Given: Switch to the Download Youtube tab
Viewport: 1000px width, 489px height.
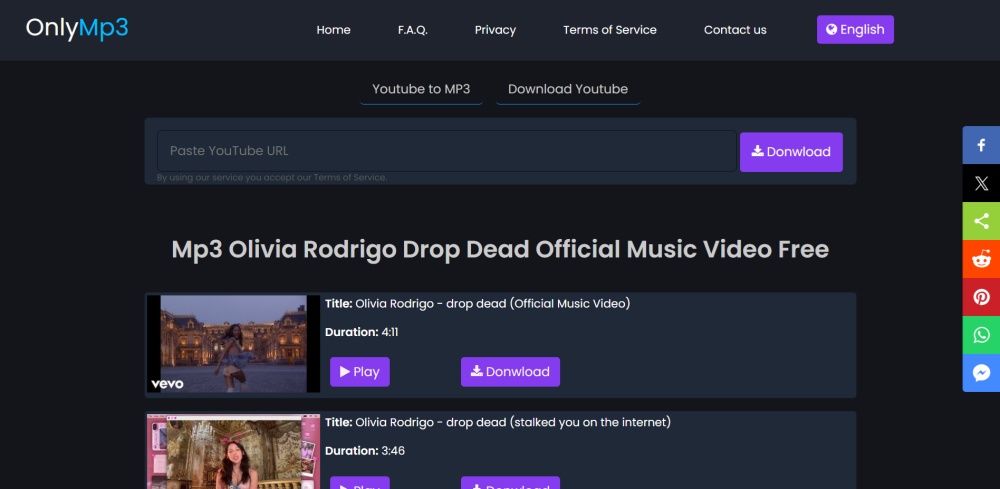Looking at the screenshot, I should click(x=568, y=89).
